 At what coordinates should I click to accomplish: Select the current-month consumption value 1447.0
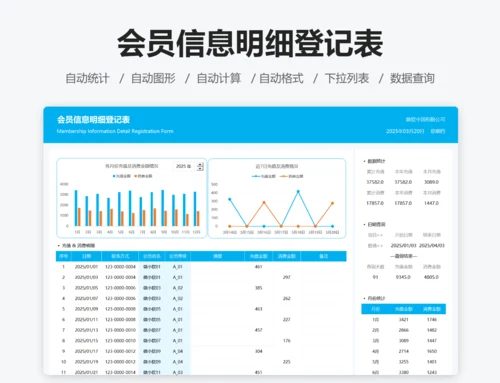coord(432,203)
